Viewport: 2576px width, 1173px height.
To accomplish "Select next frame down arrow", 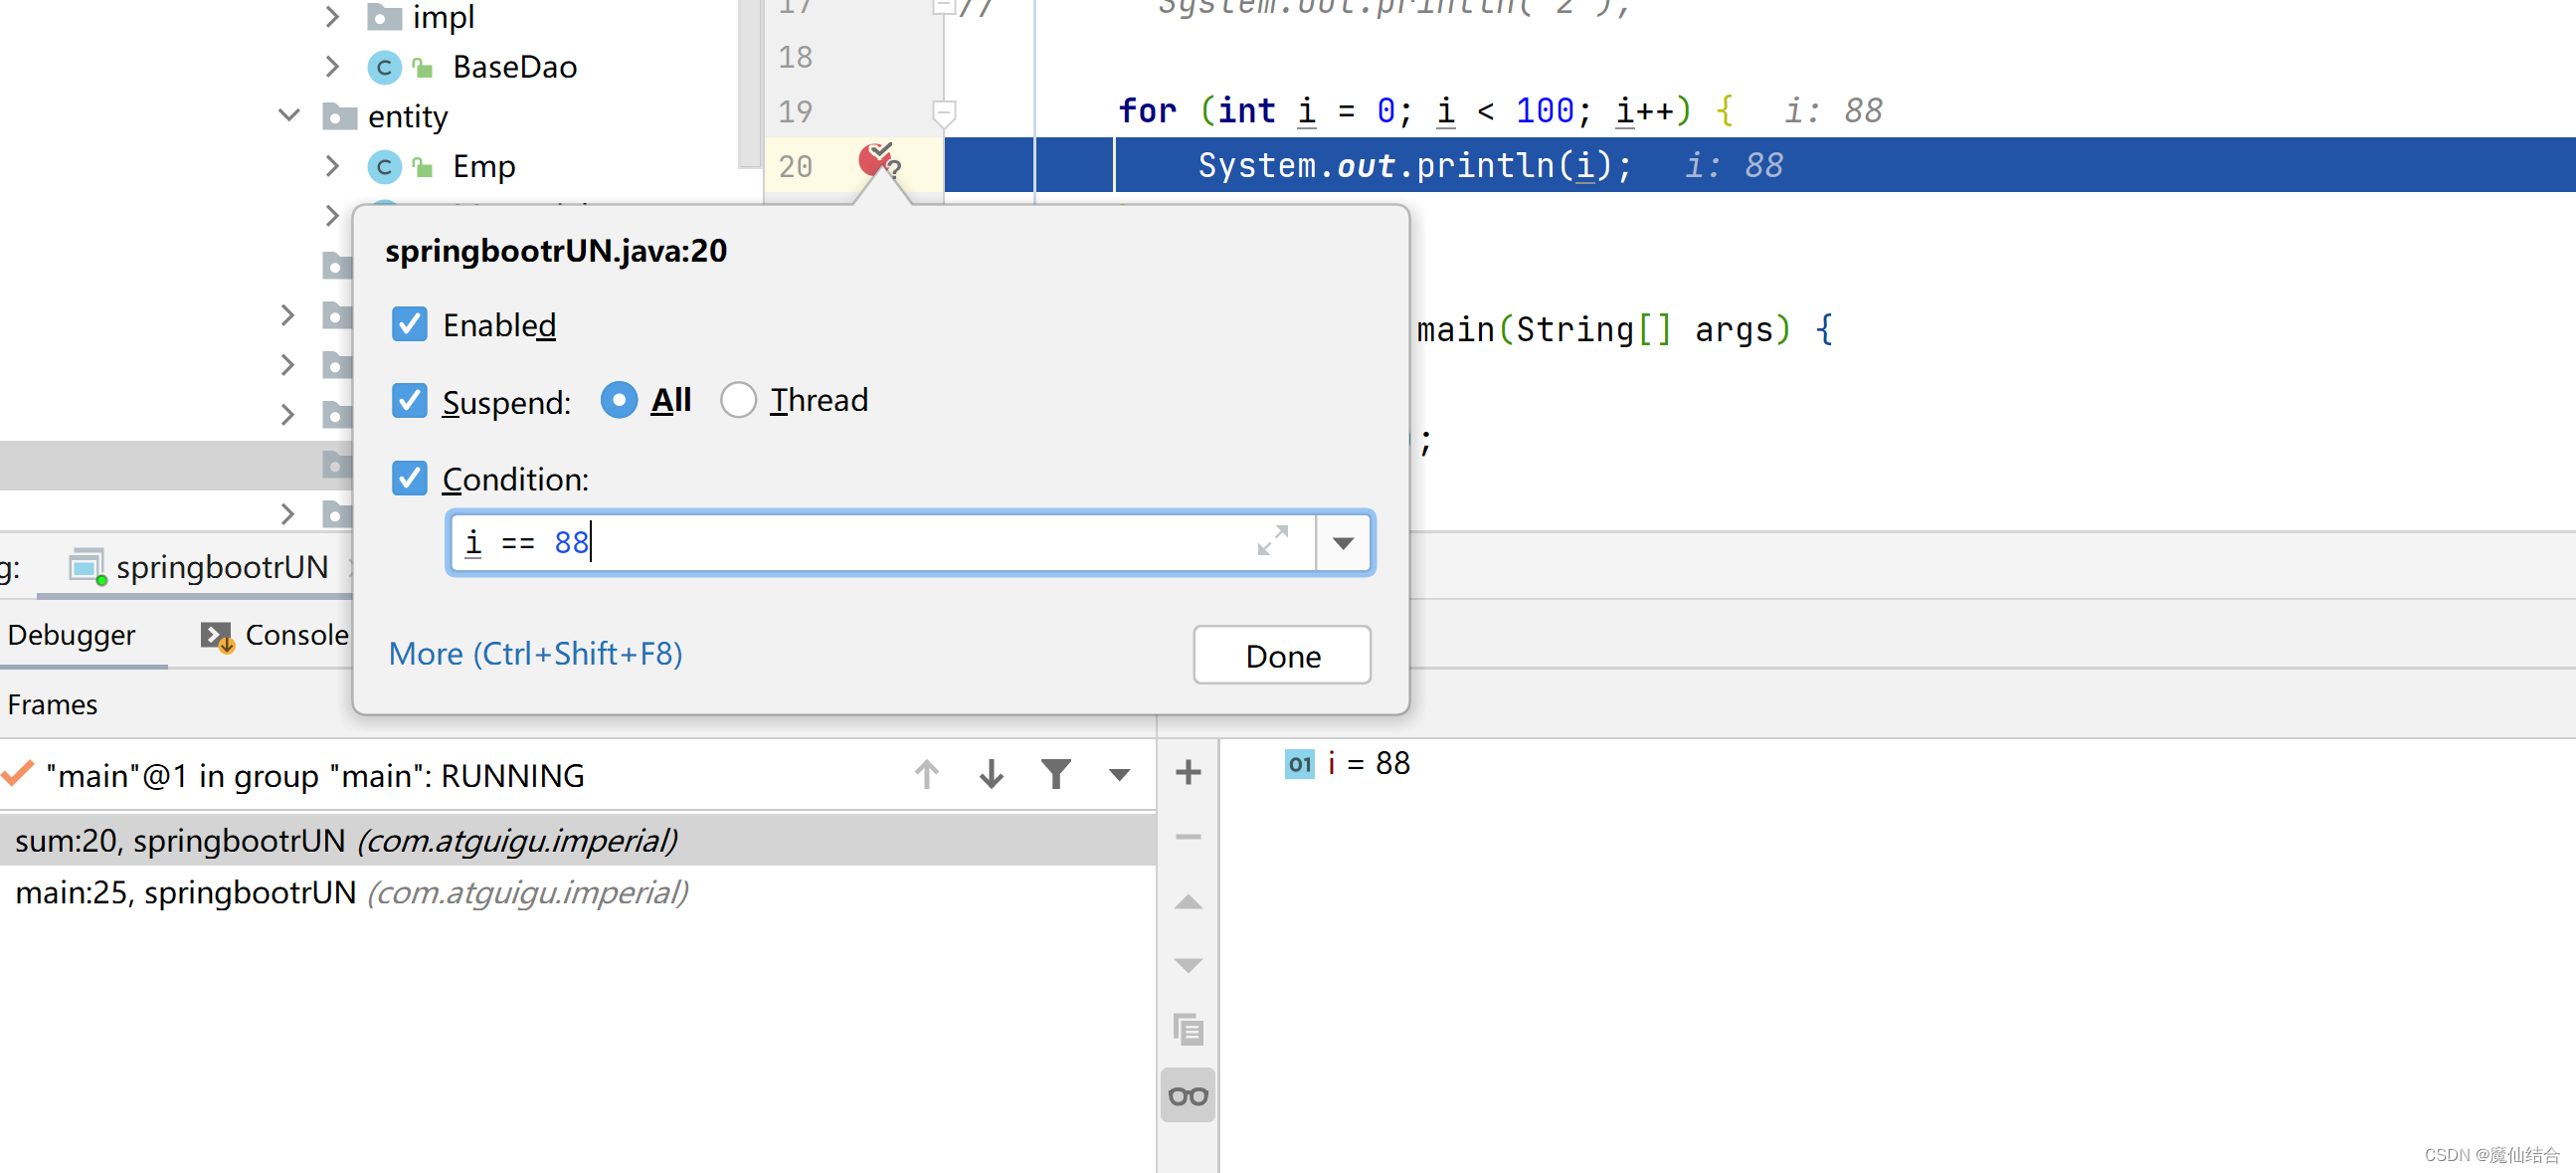I will [991, 775].
